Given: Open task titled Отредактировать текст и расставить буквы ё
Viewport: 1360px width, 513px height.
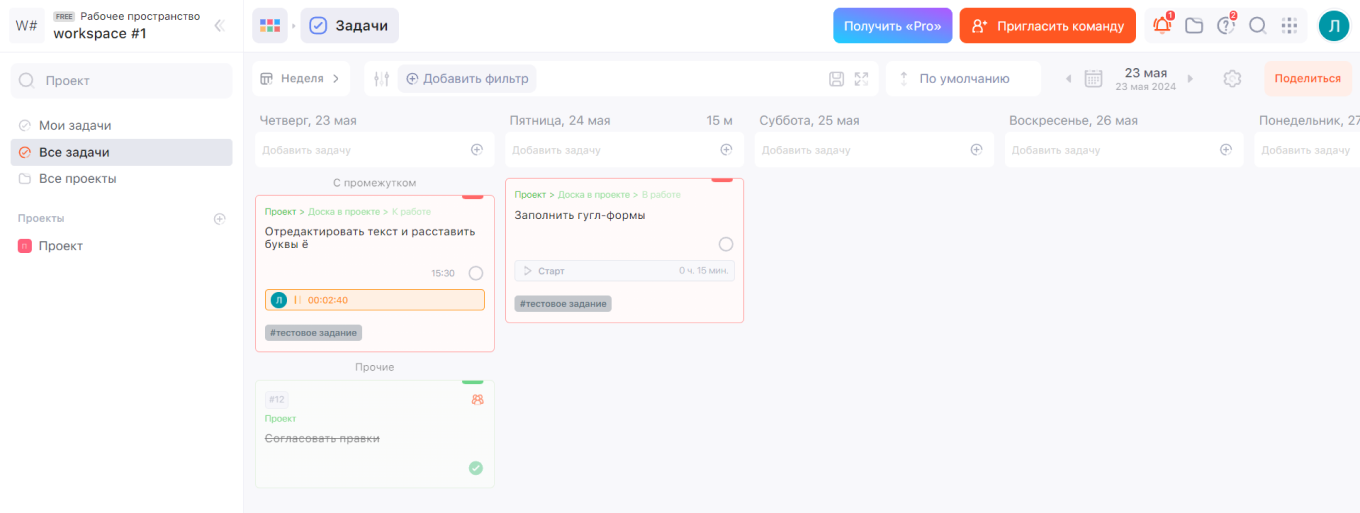Looking at the screenshot, I should click(370, 238).
